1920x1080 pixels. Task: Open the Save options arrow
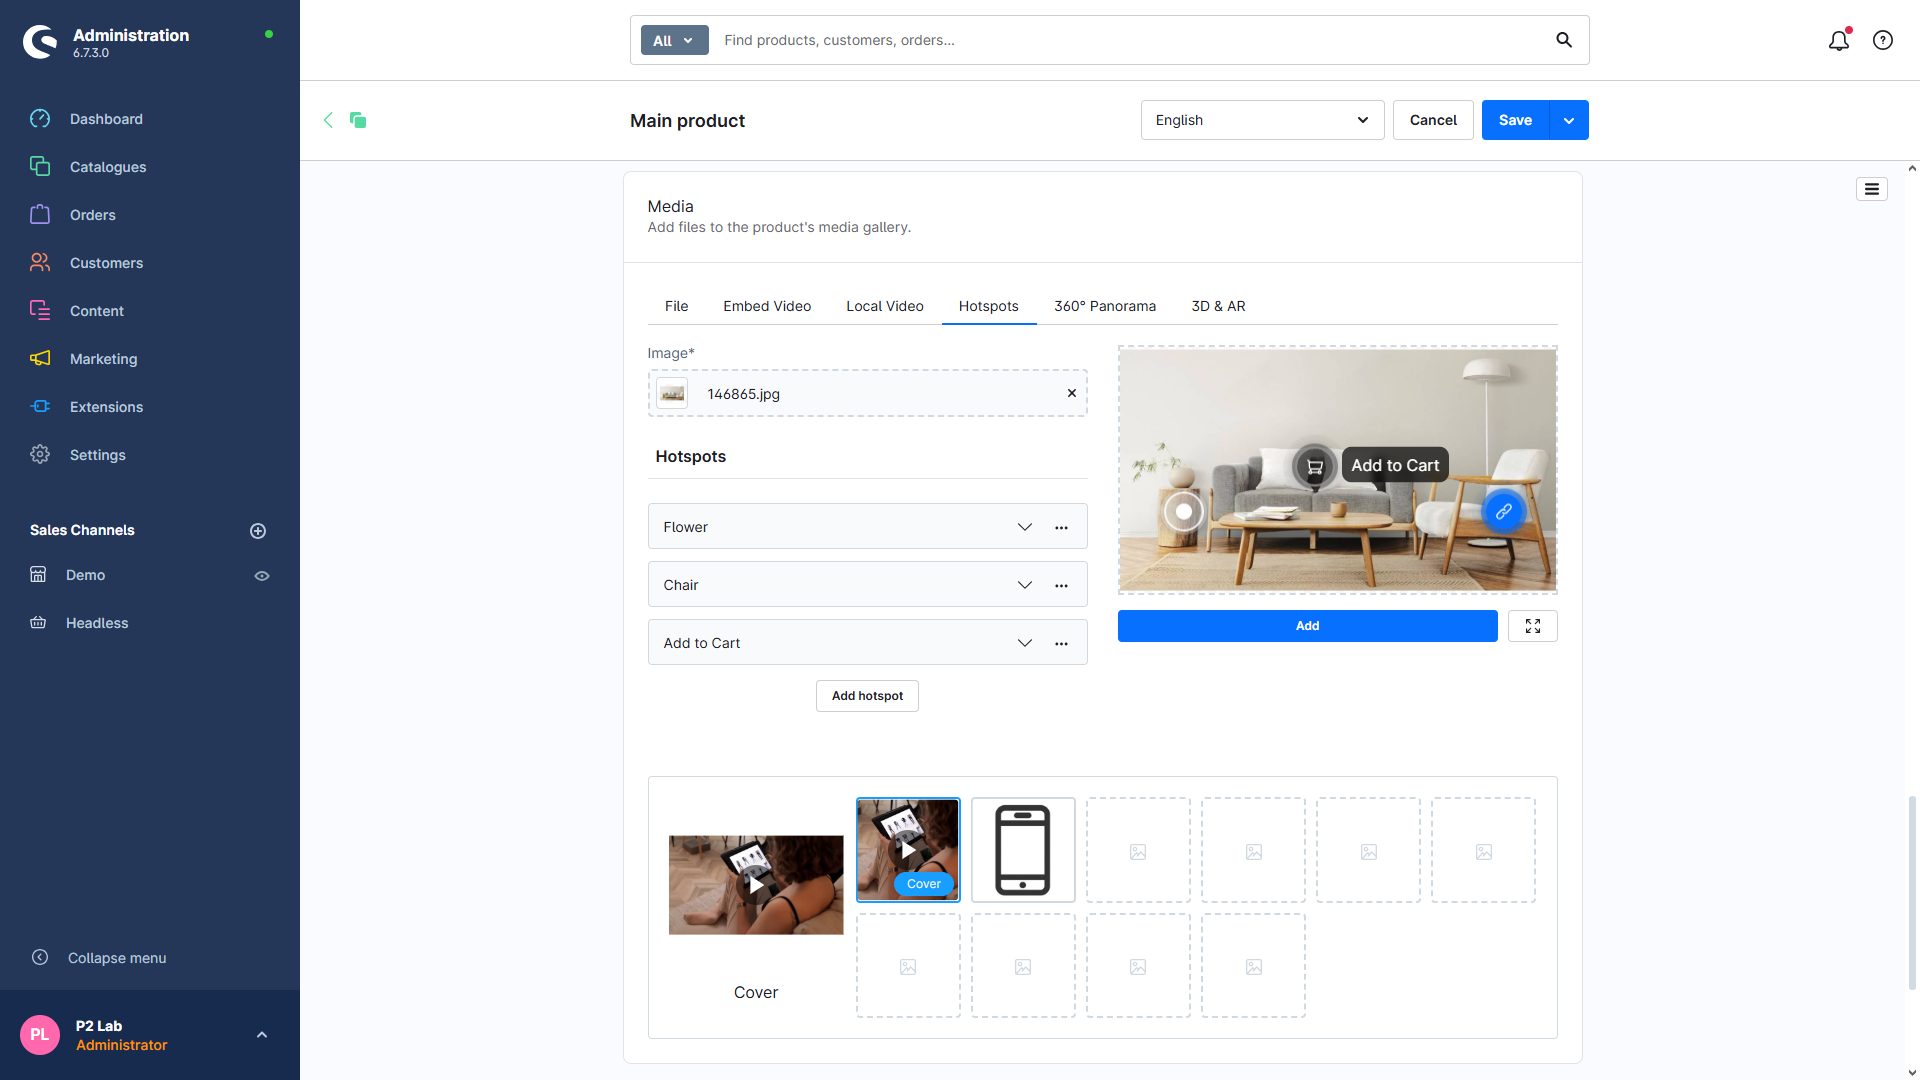click(1569, 120)
